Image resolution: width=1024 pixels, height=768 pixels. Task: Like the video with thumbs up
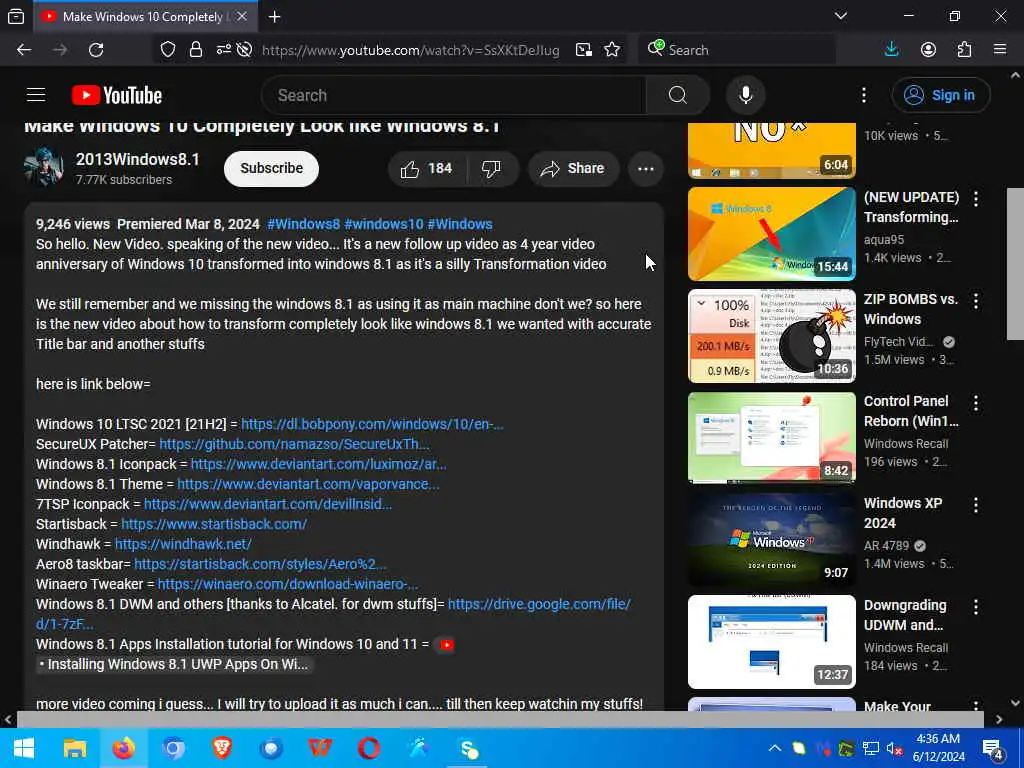pyautogui.click(x=427, y=168)
